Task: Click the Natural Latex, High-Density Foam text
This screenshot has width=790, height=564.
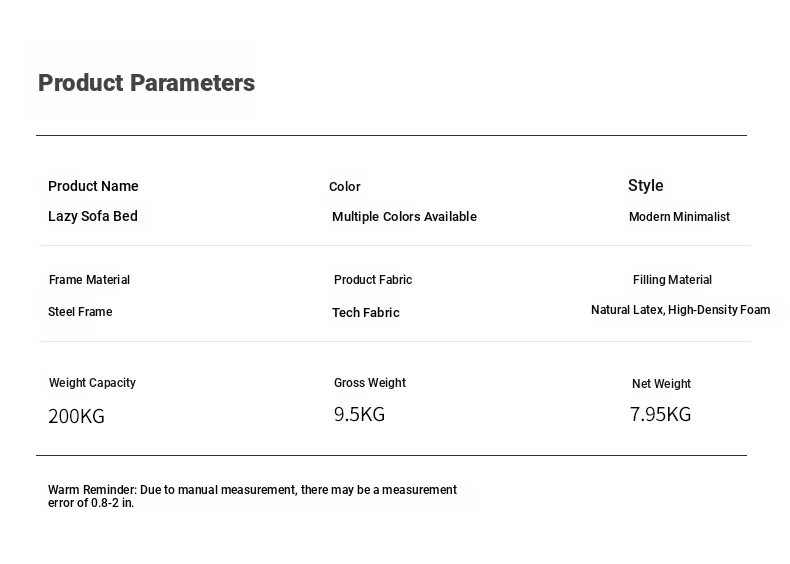Action: pyautogui.click(x=680, y=310)
